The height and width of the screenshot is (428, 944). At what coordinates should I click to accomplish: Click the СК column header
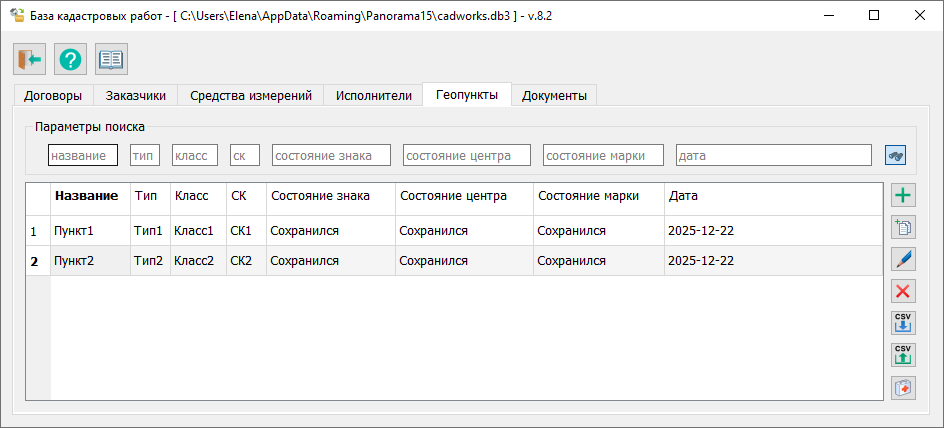247,199
